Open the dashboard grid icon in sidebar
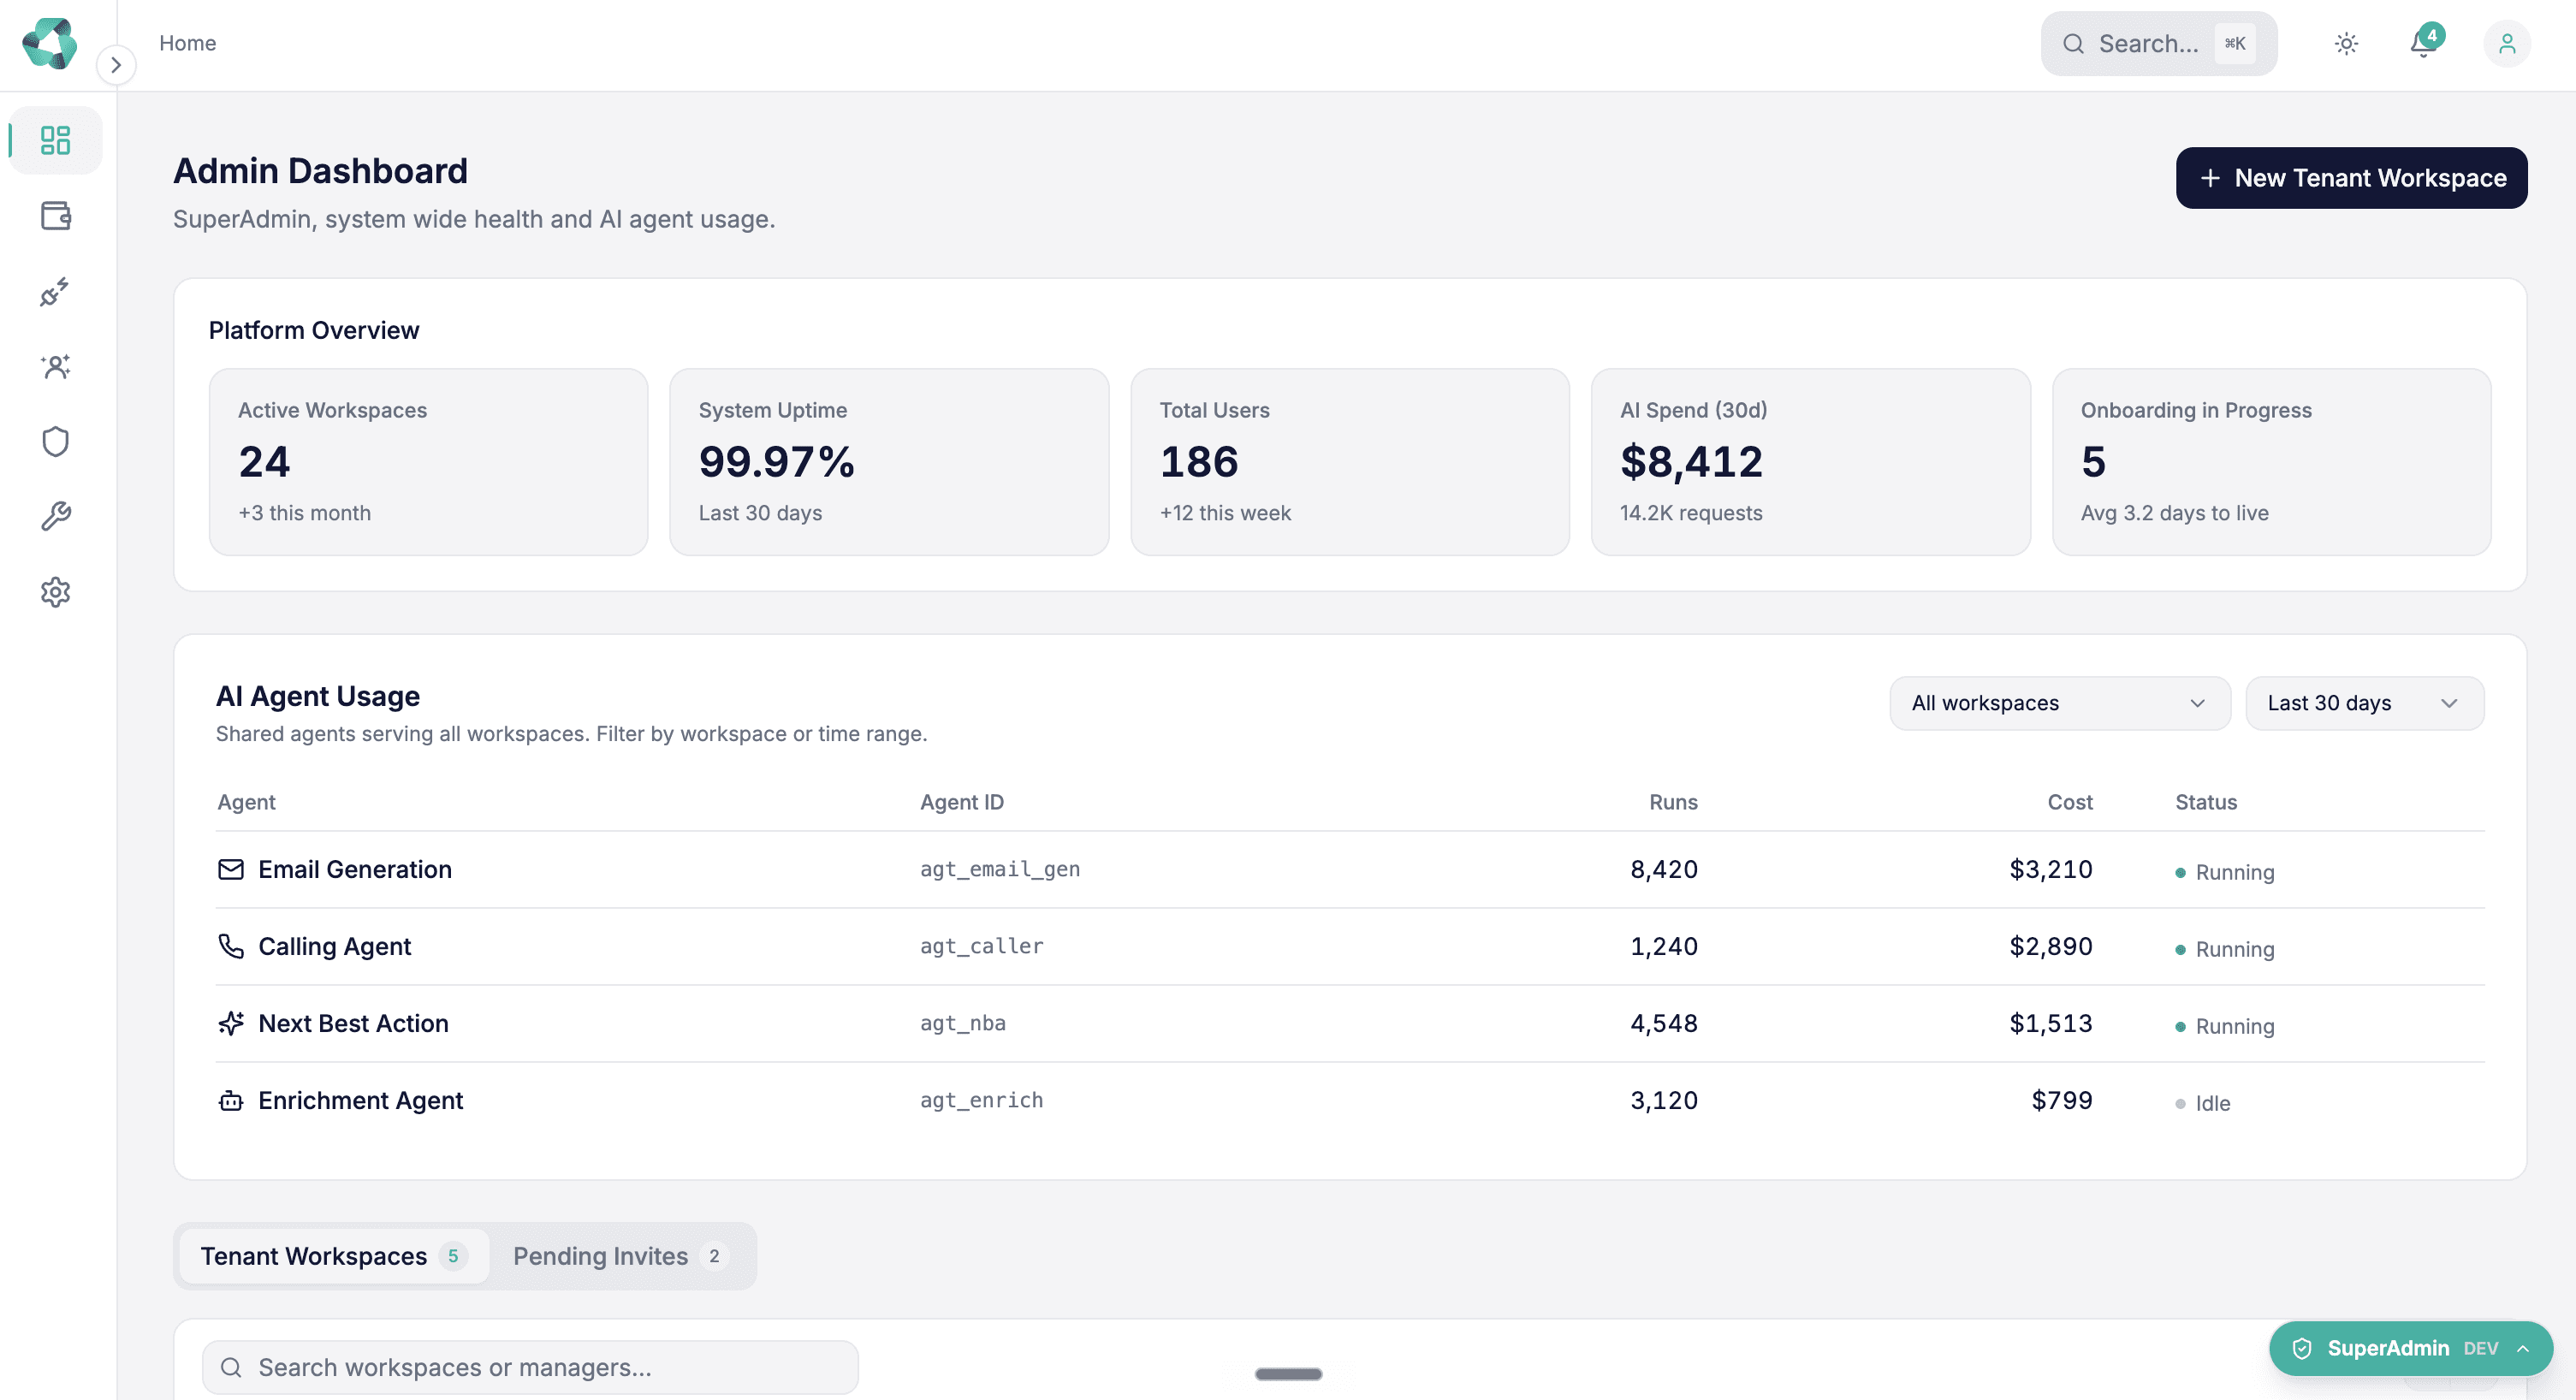The image size is (2576, 1400). [x=56, y=140]
